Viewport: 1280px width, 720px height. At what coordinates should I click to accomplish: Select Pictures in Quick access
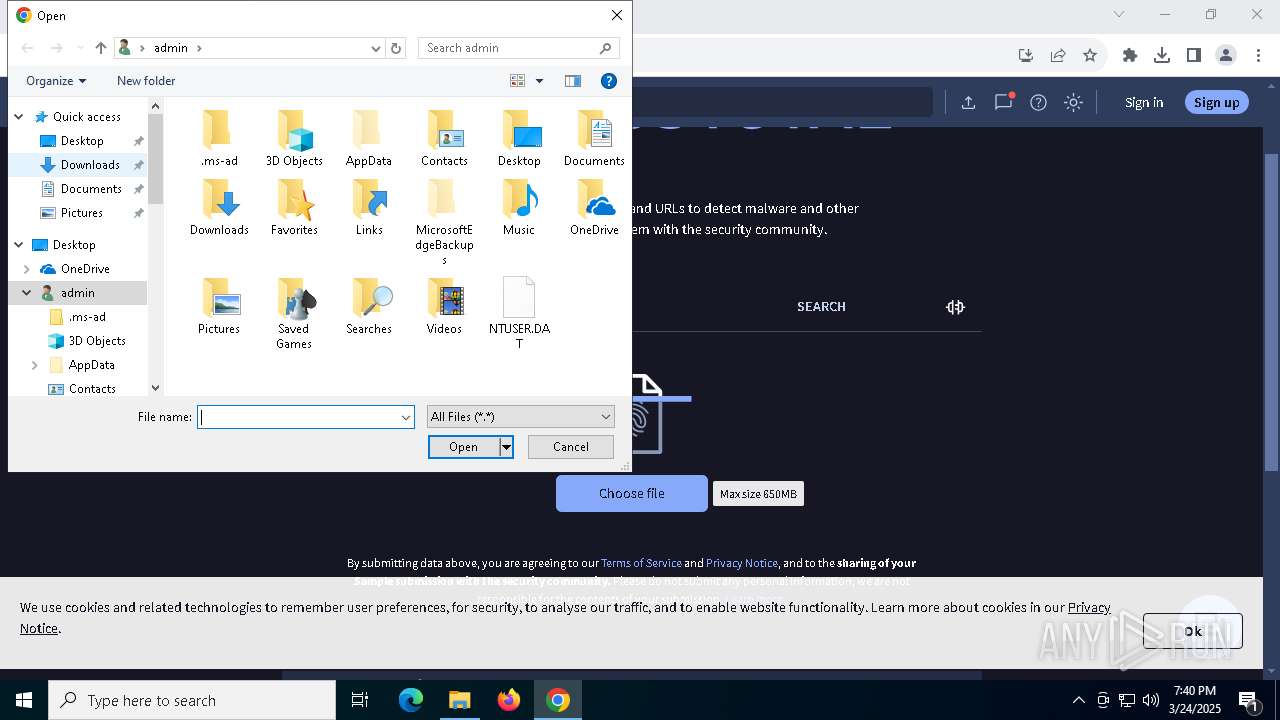(81, 213)
